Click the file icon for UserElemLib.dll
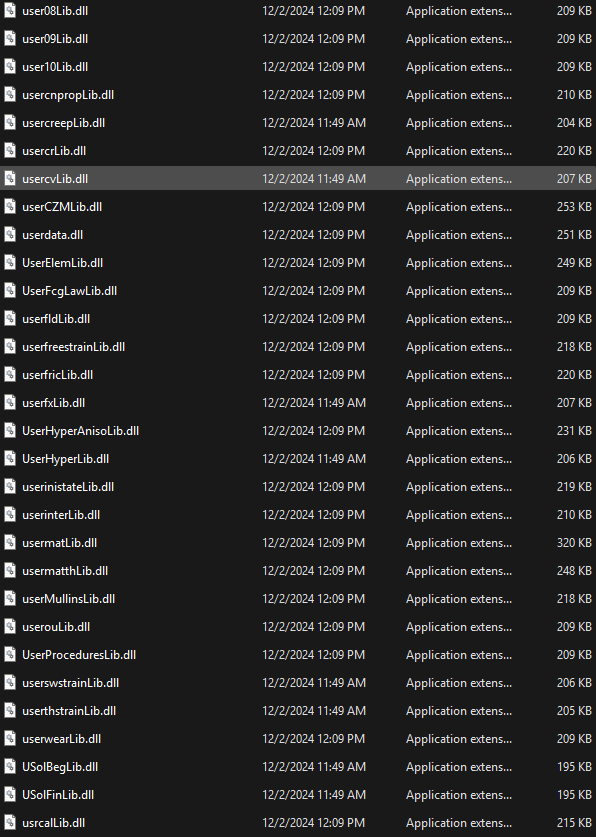Screen dimensions: 596x837 click(x=10, y=263)
